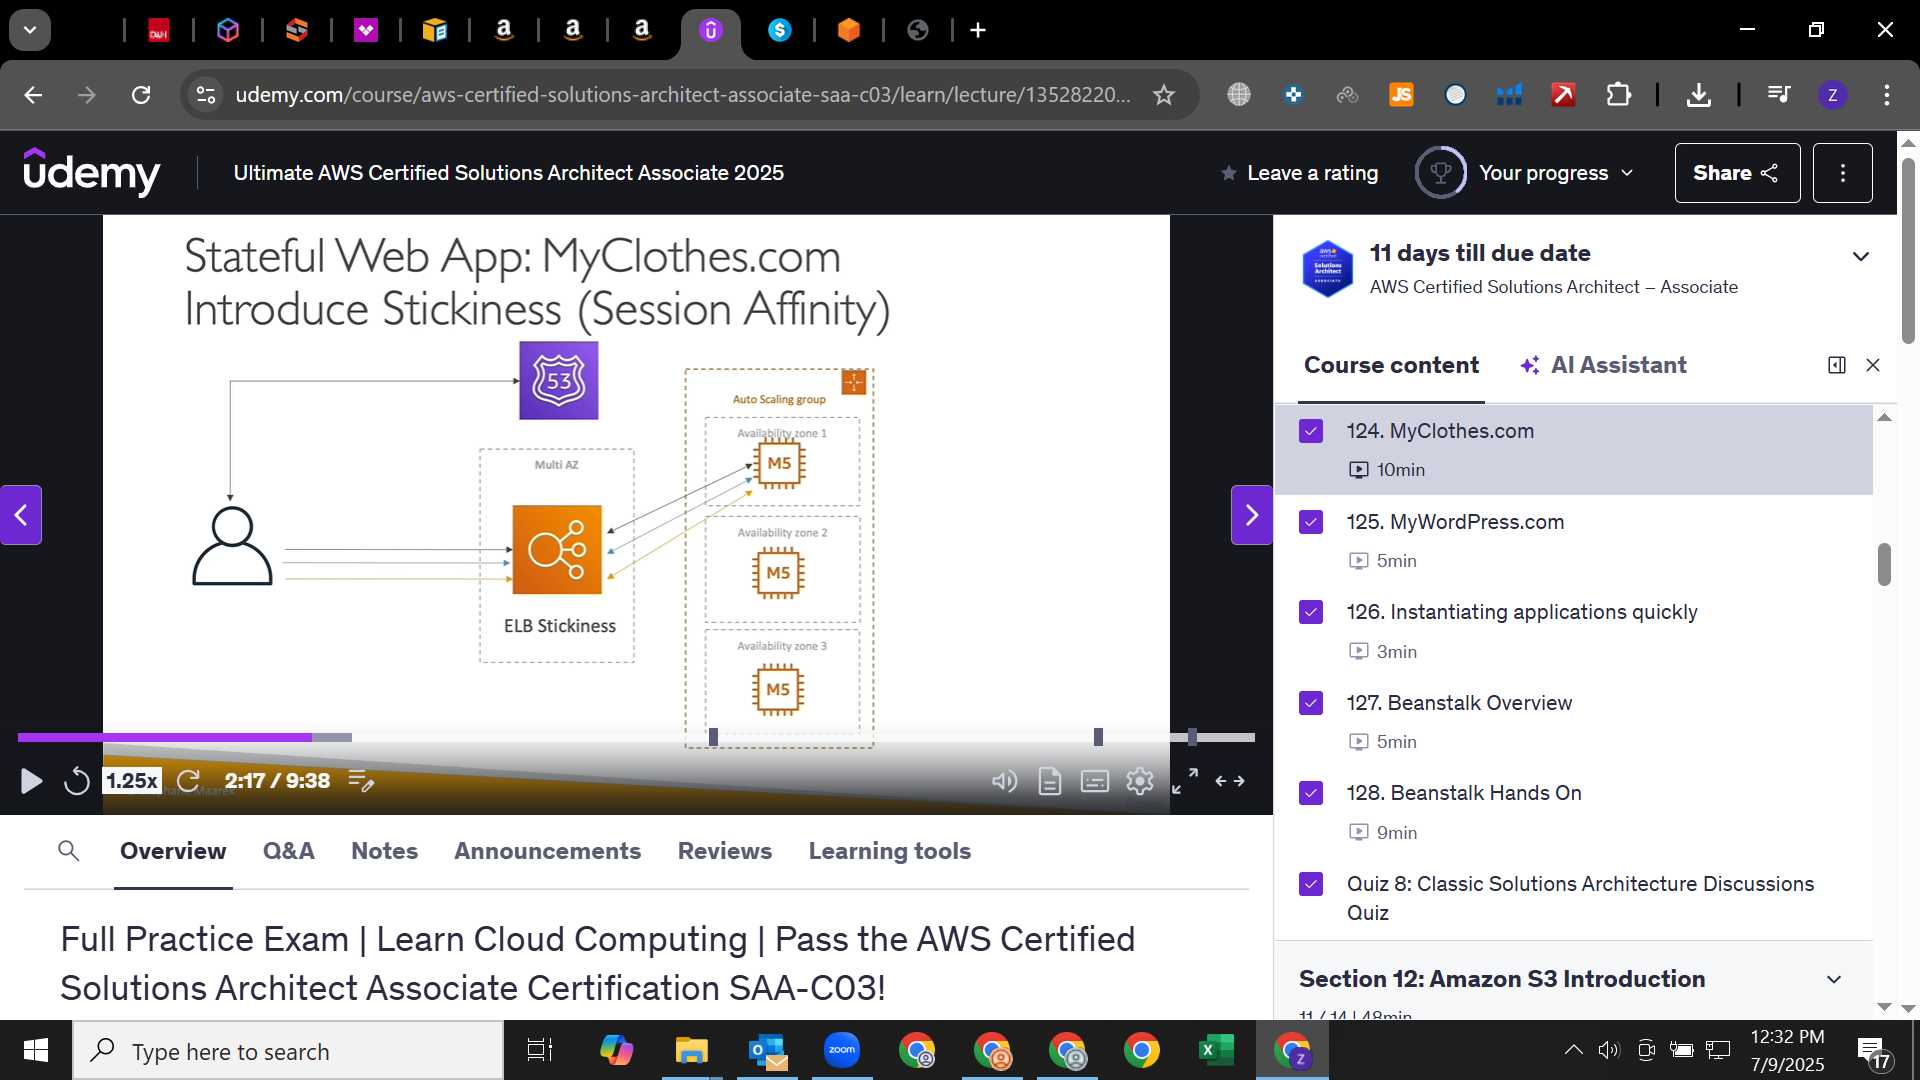Open Chrome three-dot menu

pos(1886,95)
